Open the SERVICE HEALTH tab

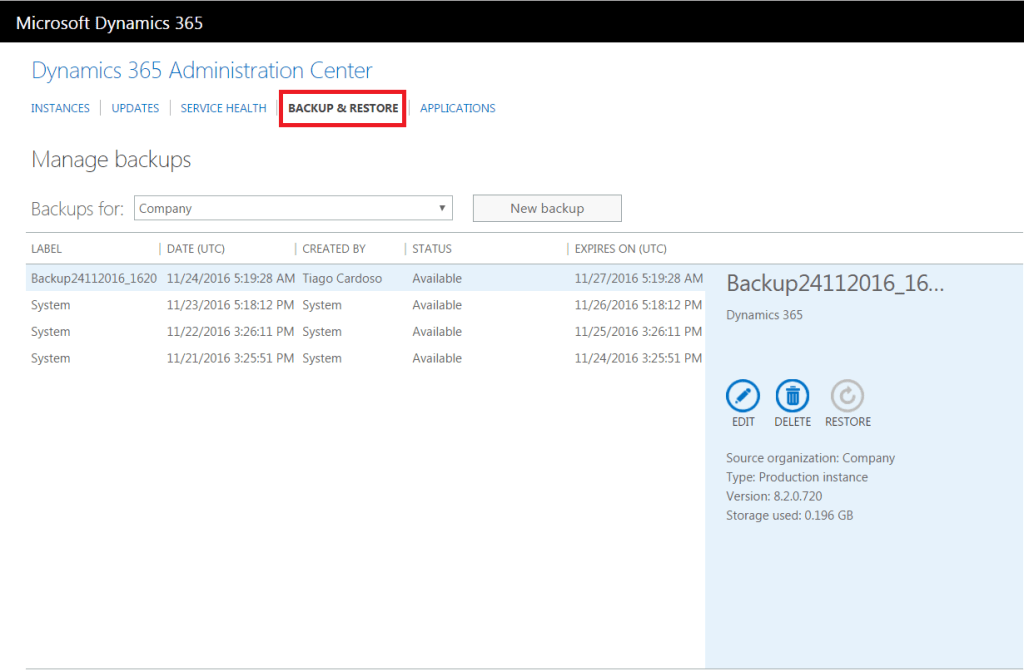[x=223, y=108]
